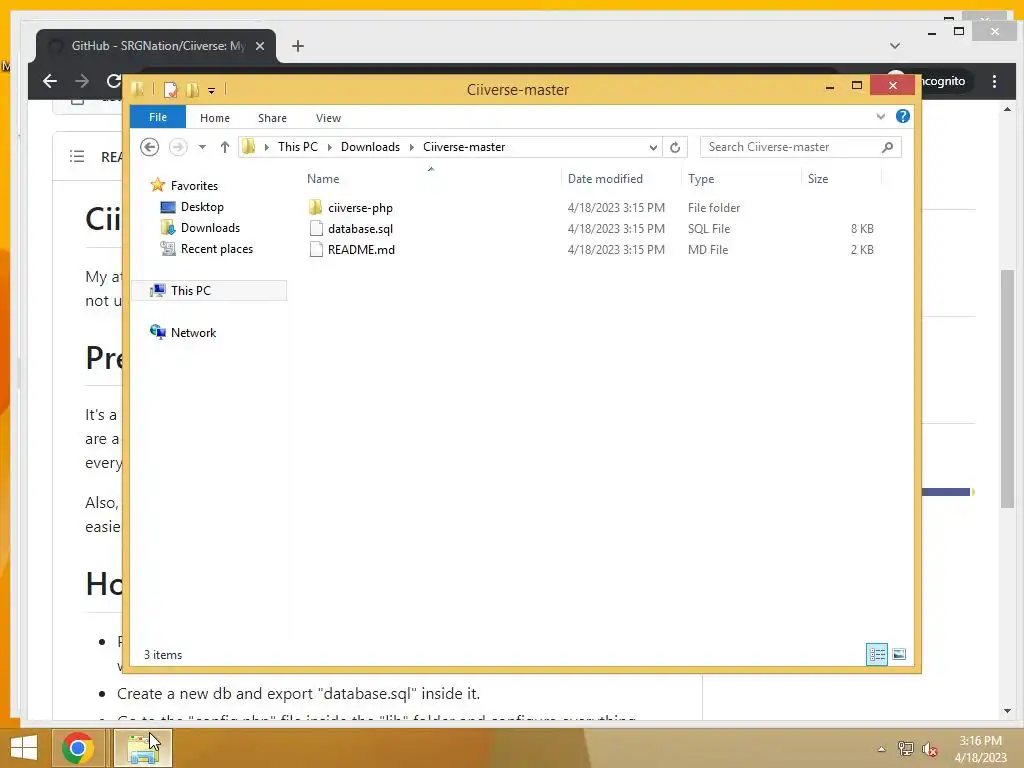The width and height of the screenshot is (1024, 768).
Task: Open address bar history dropdown
Action: coord(653,147)
